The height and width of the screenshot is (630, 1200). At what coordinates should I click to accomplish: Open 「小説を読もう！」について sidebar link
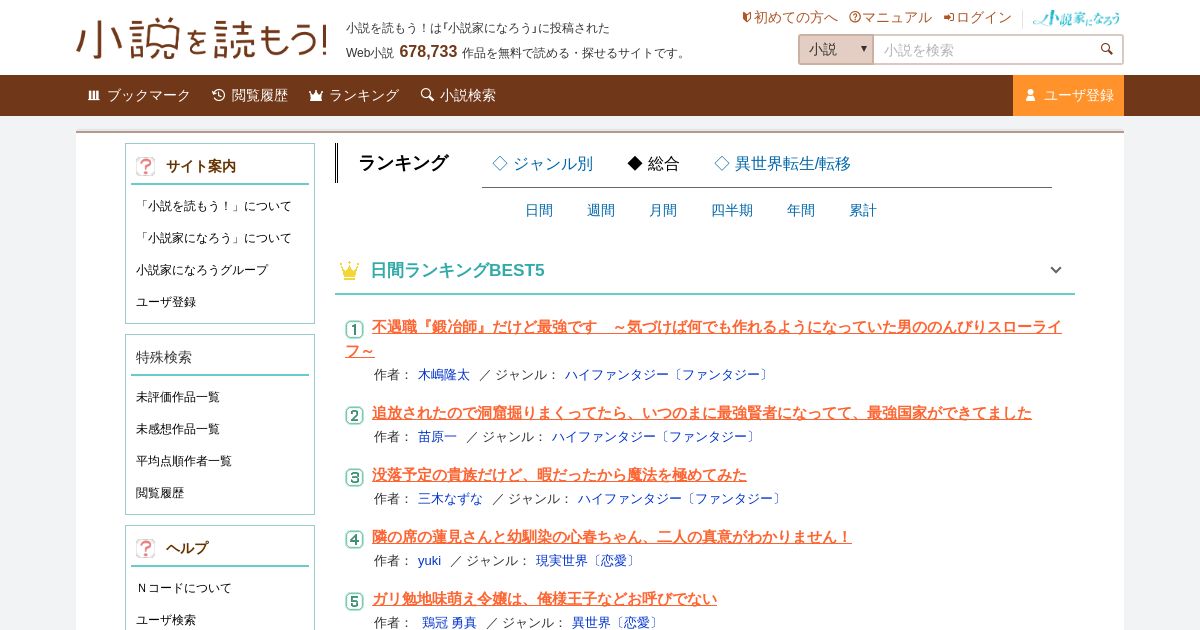pyautogui.click(x=214, y=206)
